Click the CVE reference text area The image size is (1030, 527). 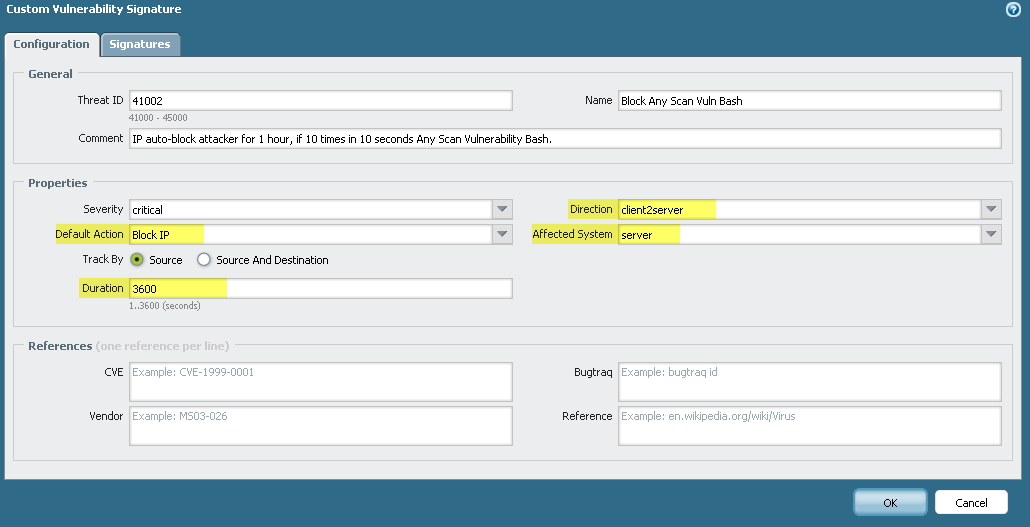click(320, 381)
